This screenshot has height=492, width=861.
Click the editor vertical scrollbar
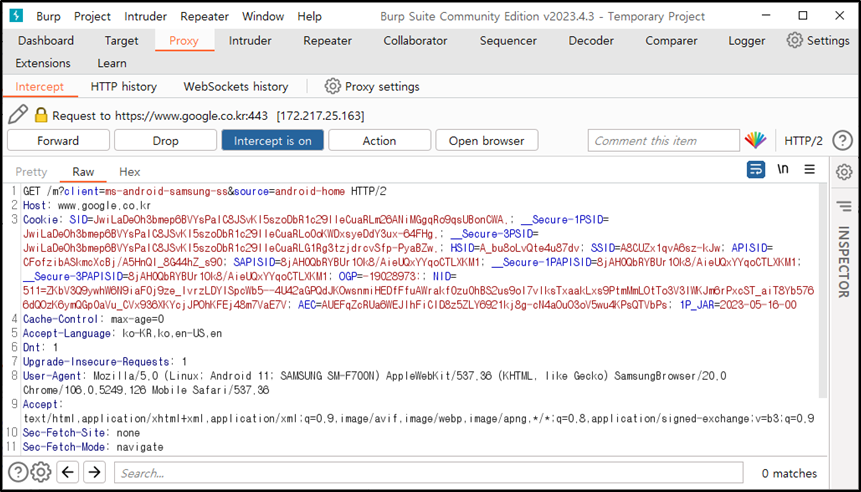(823, 291)
